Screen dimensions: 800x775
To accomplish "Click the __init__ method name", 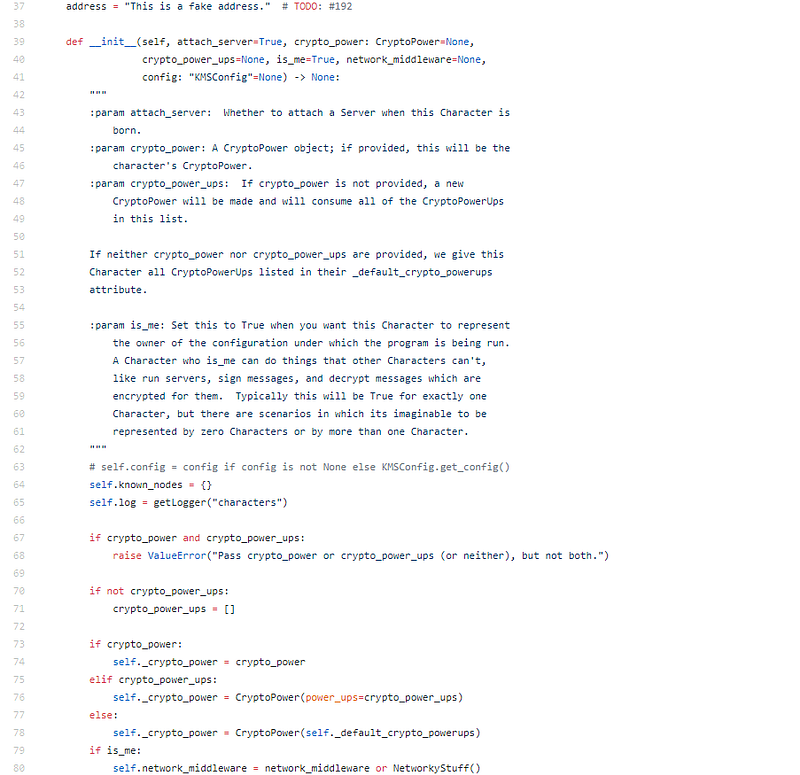I will point(113,42).
